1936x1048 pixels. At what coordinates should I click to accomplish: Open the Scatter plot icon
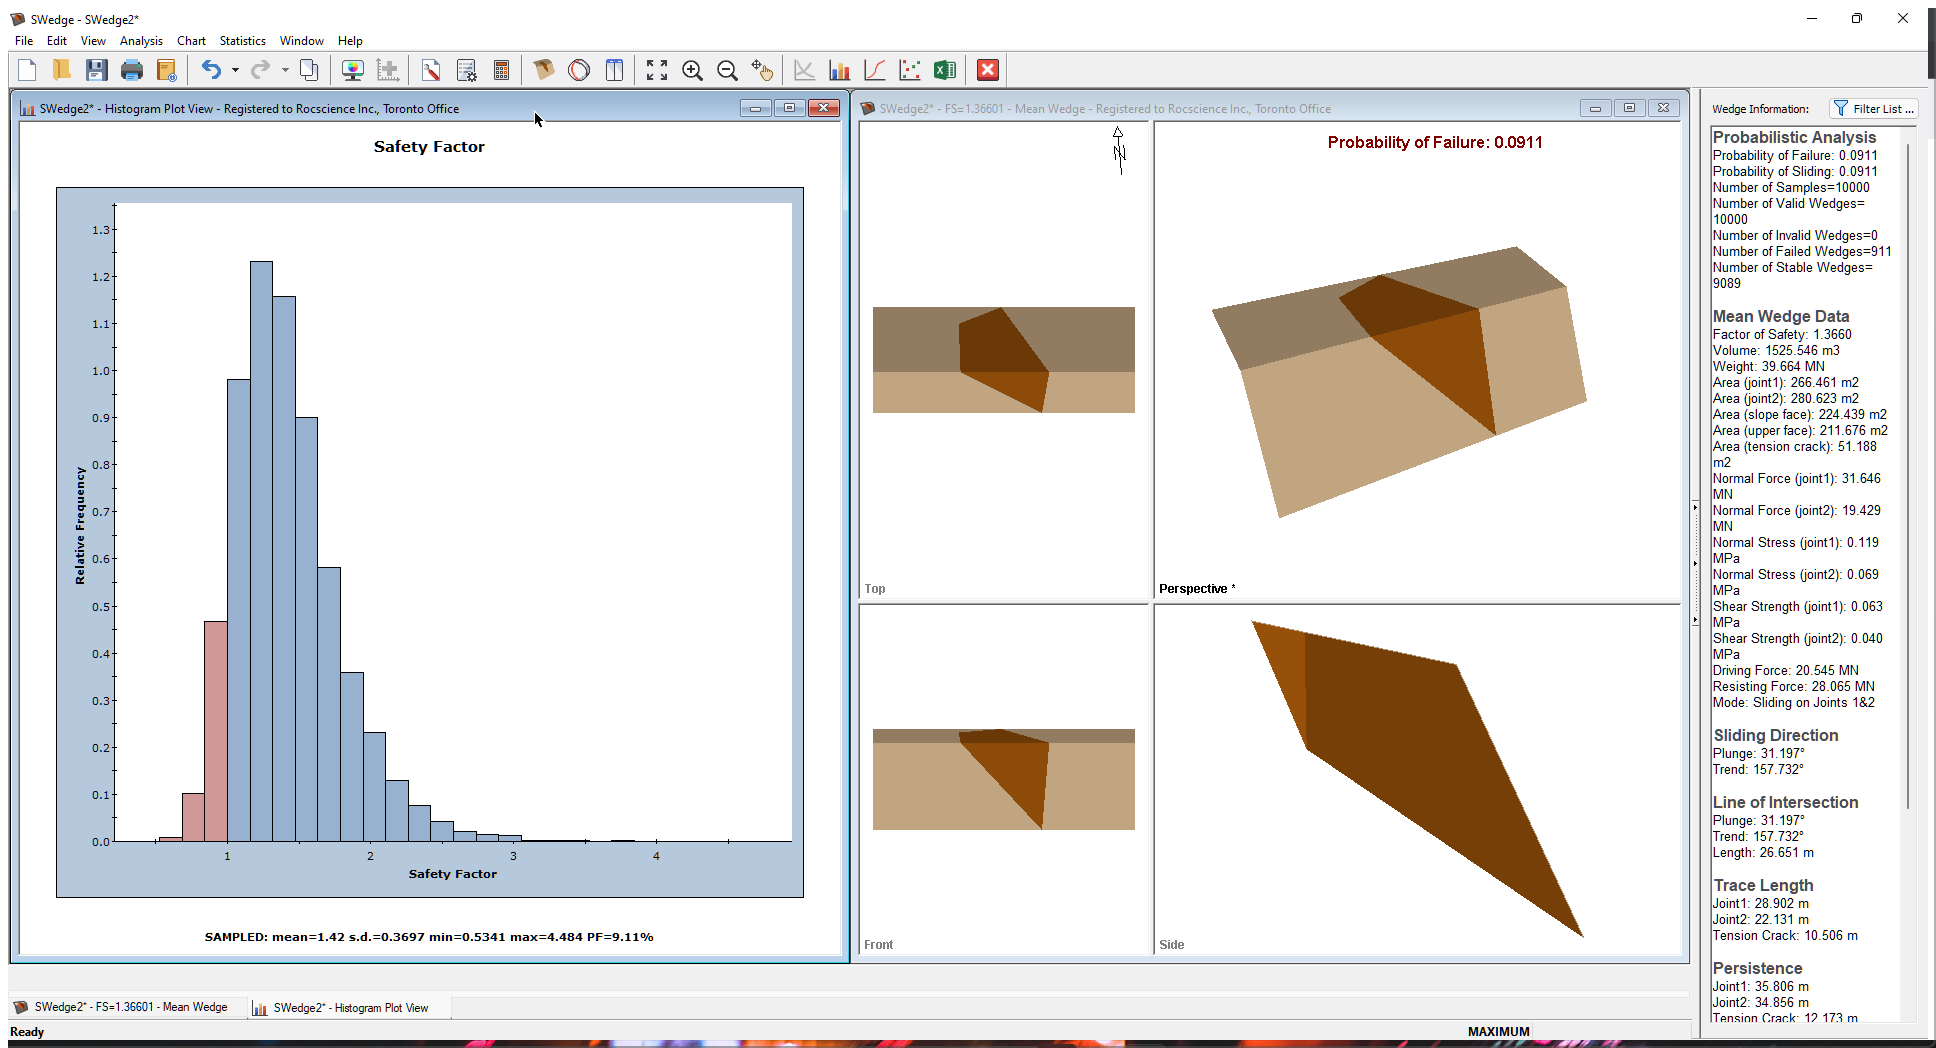(x=909, y=70)
